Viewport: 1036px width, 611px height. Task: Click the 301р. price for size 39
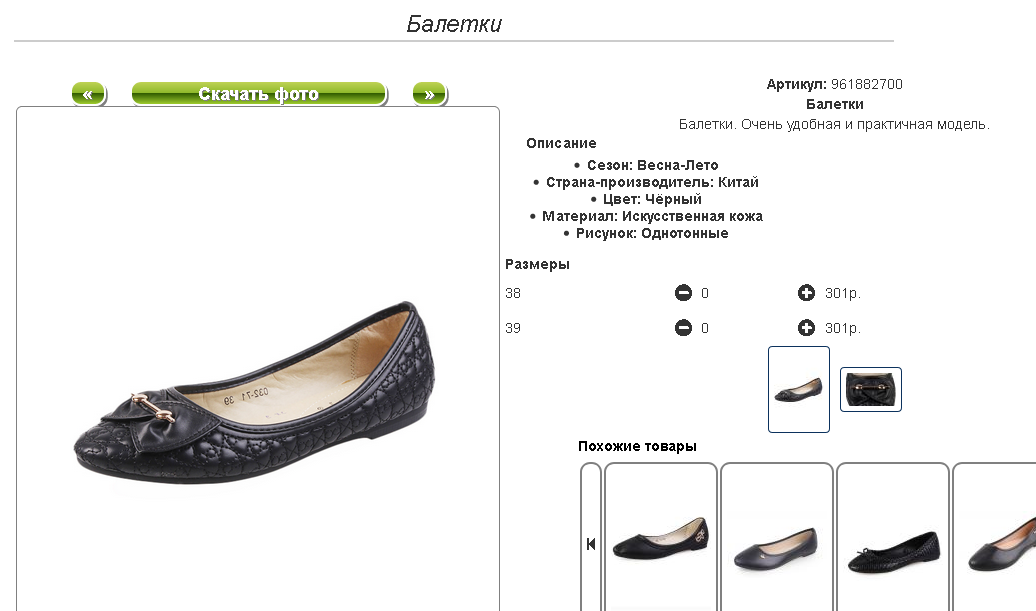pos(843,328)
